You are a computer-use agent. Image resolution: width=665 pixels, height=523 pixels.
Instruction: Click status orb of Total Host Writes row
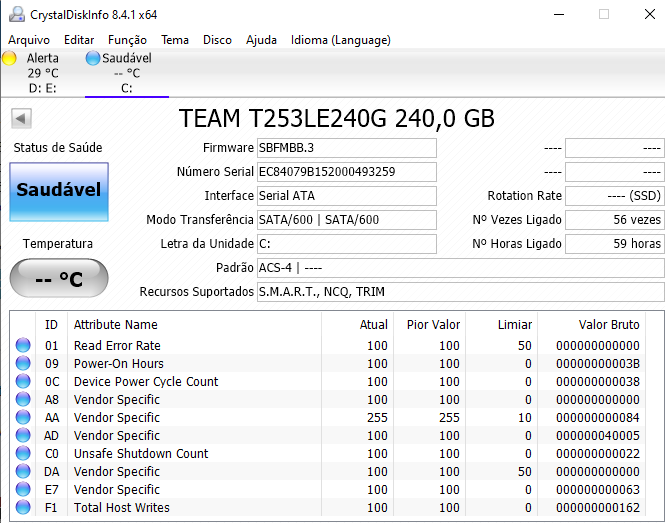pos(23,507)
